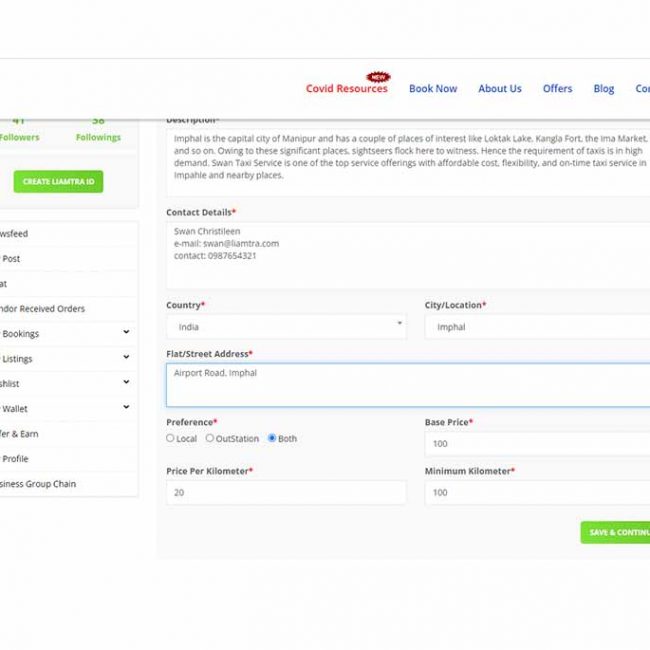Open the Offers navigation link
This screenshot has width=650, height=650.
click(x=557, y=89)
